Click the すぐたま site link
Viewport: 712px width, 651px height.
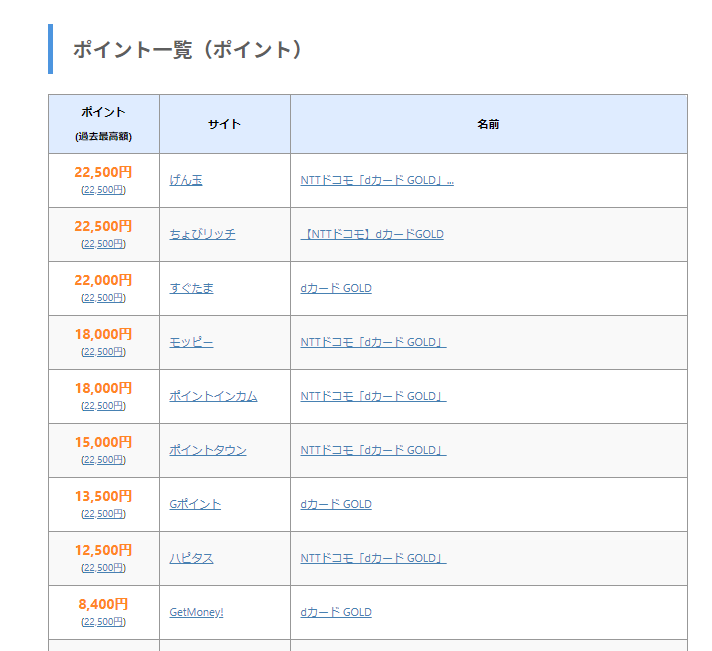[x=191, y=288]
